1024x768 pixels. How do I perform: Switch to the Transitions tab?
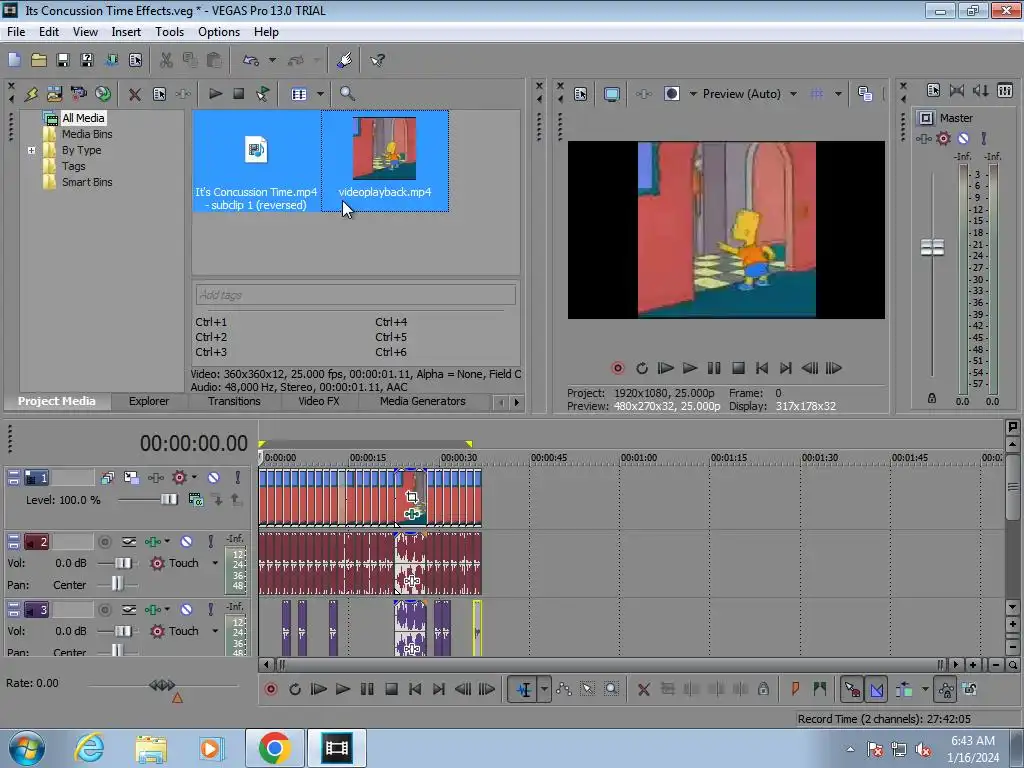(234, 401)
